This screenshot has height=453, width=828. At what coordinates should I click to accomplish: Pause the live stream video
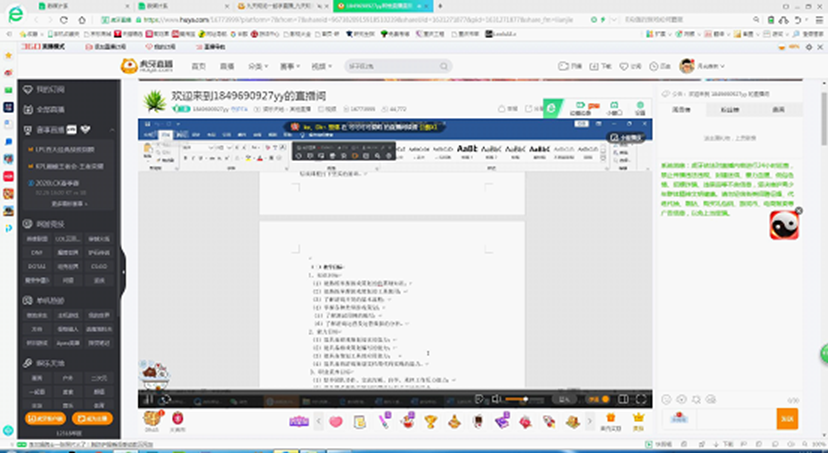click(x=148, y=399)
